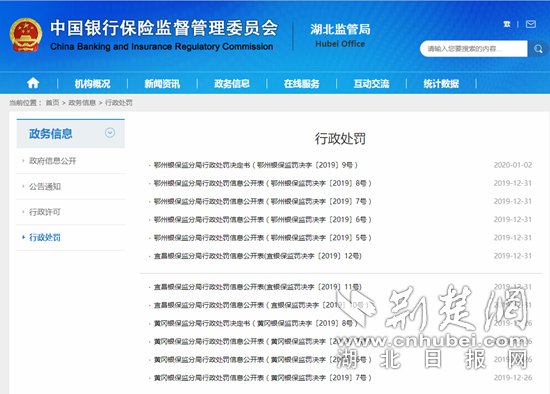Focus the site search input field

474,49
